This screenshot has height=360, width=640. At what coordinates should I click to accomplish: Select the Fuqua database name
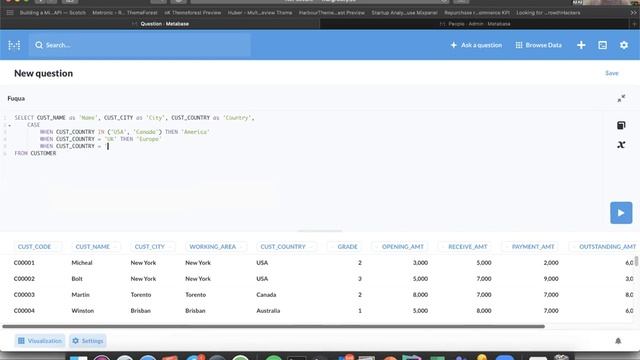tap(16, 98)
